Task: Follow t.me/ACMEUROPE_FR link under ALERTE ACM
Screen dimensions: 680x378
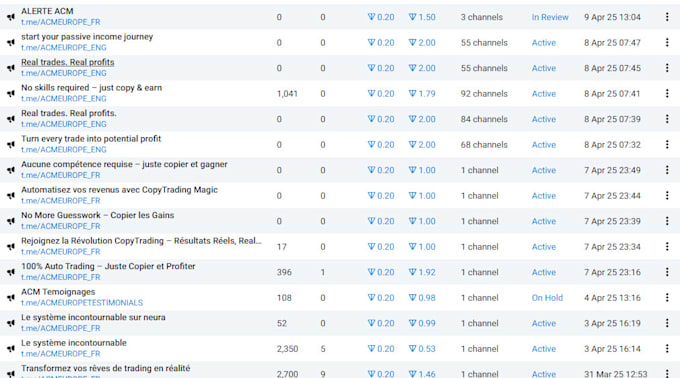Action: 61,22
